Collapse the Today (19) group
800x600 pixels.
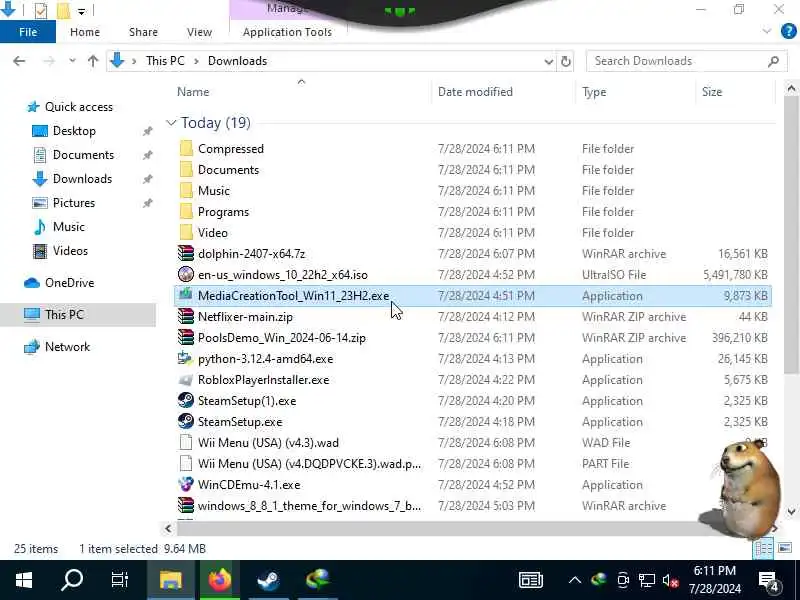tap(171, 123)
